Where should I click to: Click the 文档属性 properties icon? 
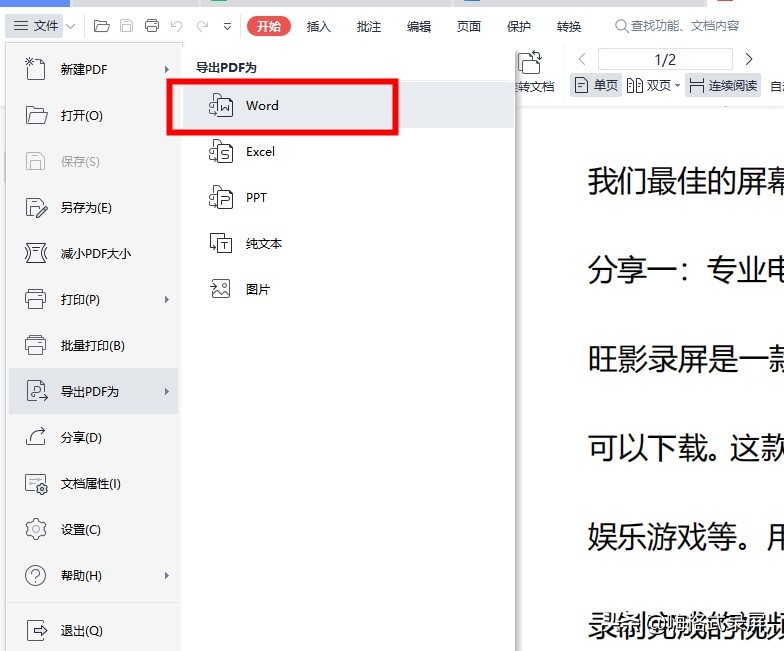click(x=36, y=484)
